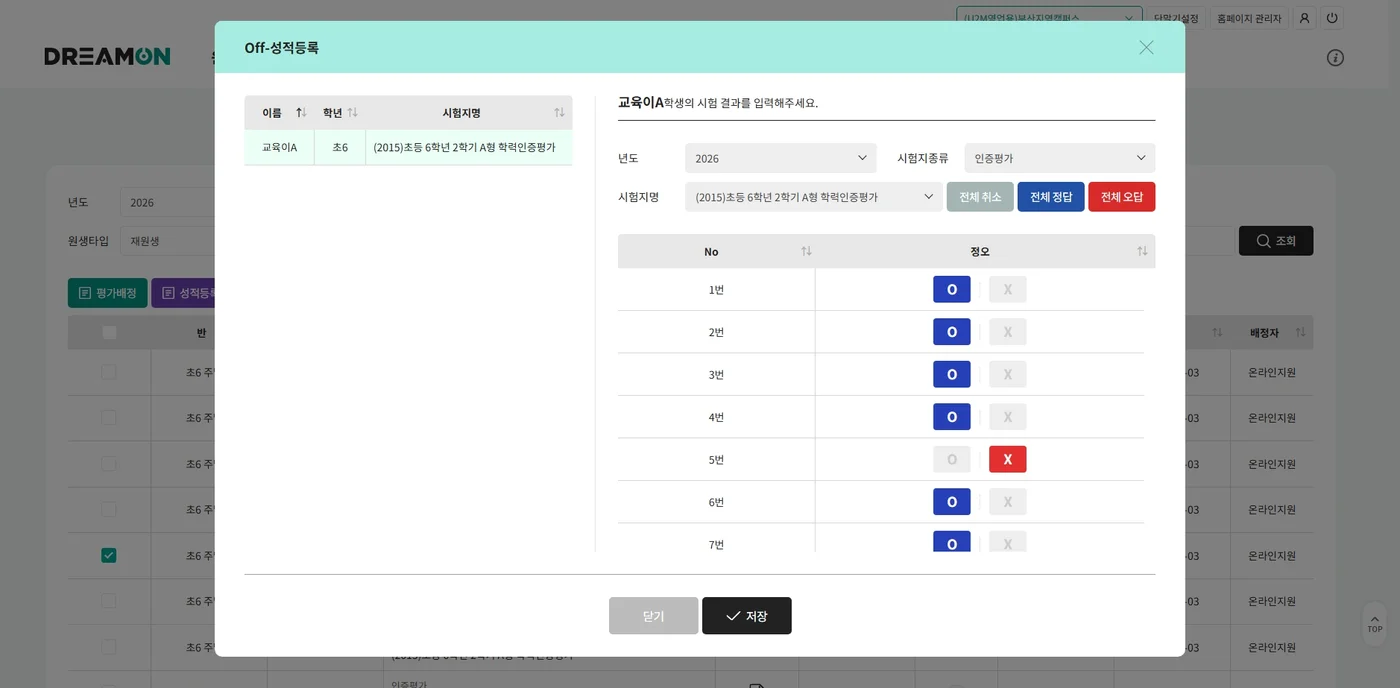Click the 4번 row label
The image size is (1400, 688).
pos(716,417)
